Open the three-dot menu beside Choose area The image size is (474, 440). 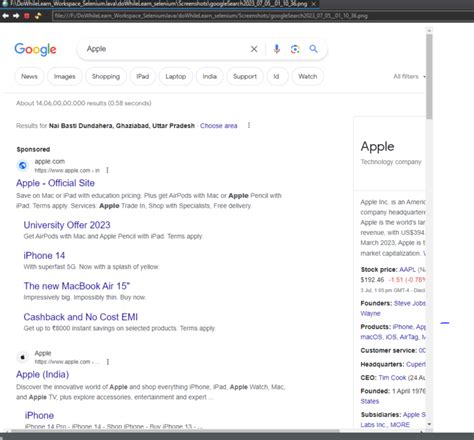click(x=249, y=125)
